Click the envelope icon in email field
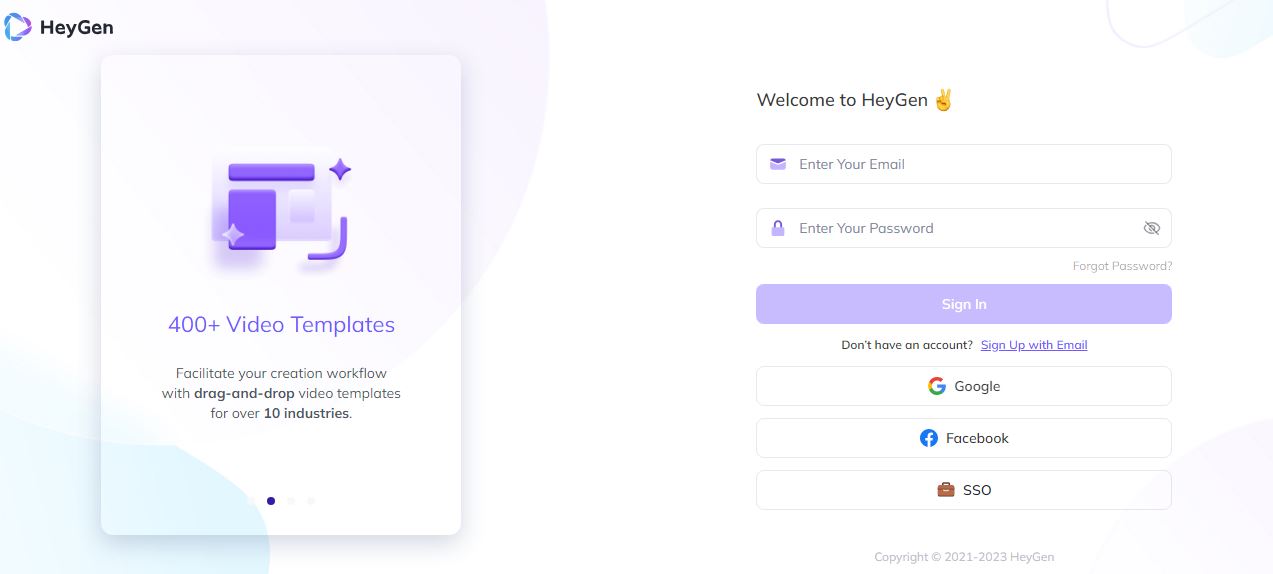 coord(778,164)
